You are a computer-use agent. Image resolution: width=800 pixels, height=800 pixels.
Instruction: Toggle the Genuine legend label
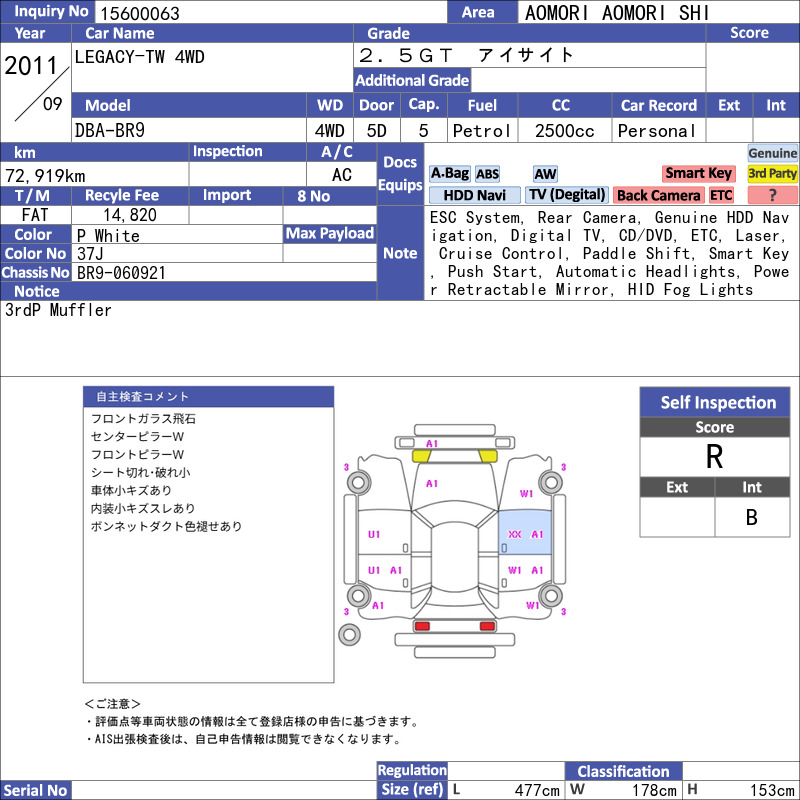(x=772, y=153)
